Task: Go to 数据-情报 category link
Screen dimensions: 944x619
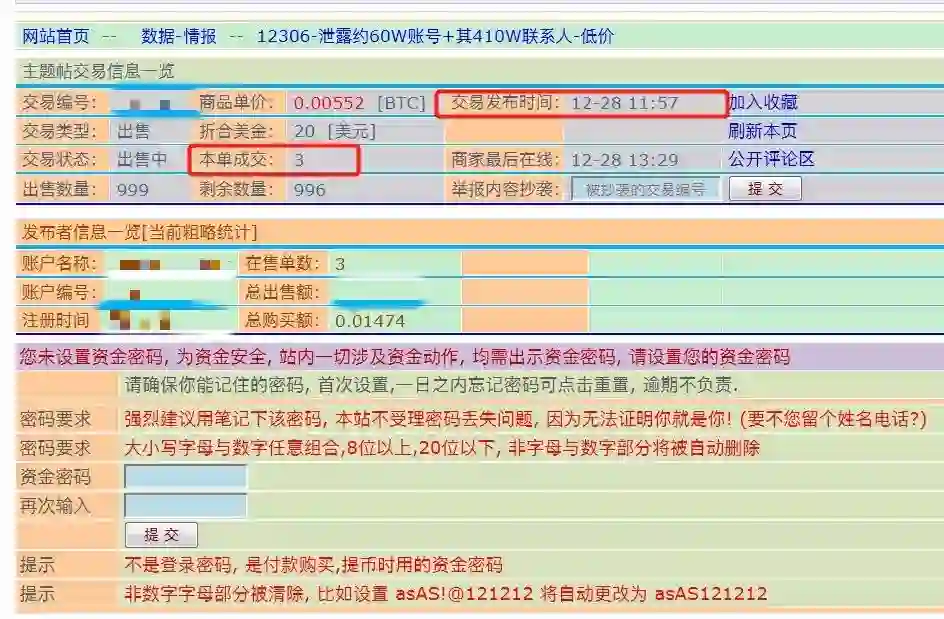Action: [x=179, y=37]
